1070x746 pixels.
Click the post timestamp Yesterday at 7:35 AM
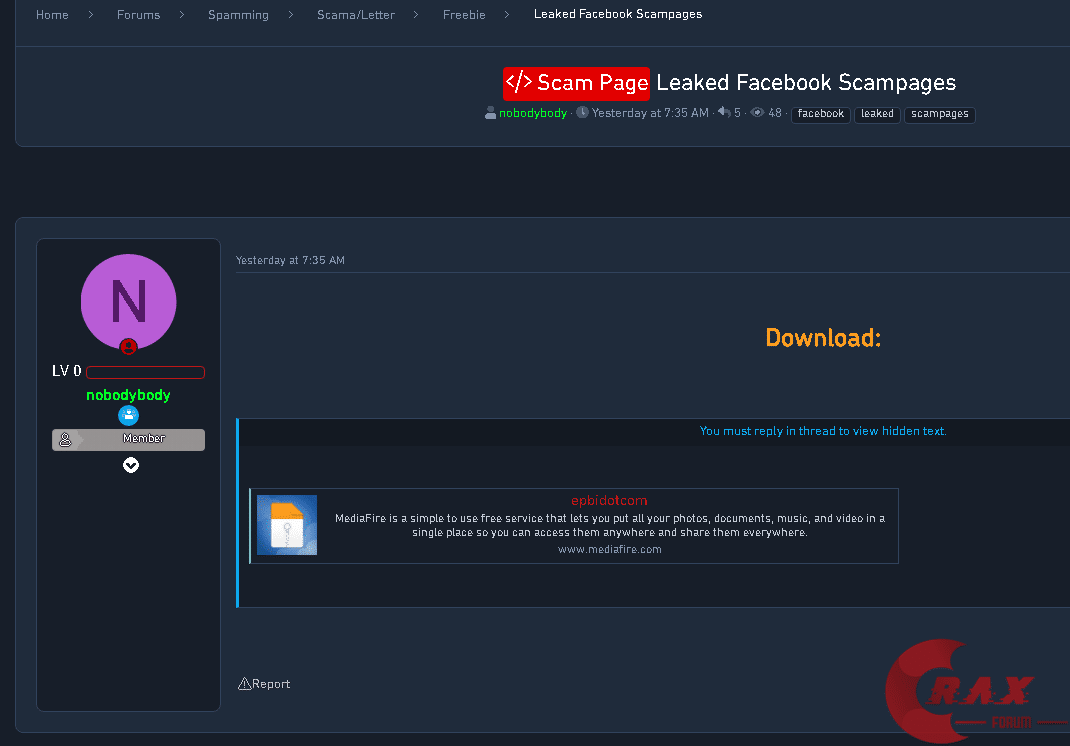click(x=290, y=261)
